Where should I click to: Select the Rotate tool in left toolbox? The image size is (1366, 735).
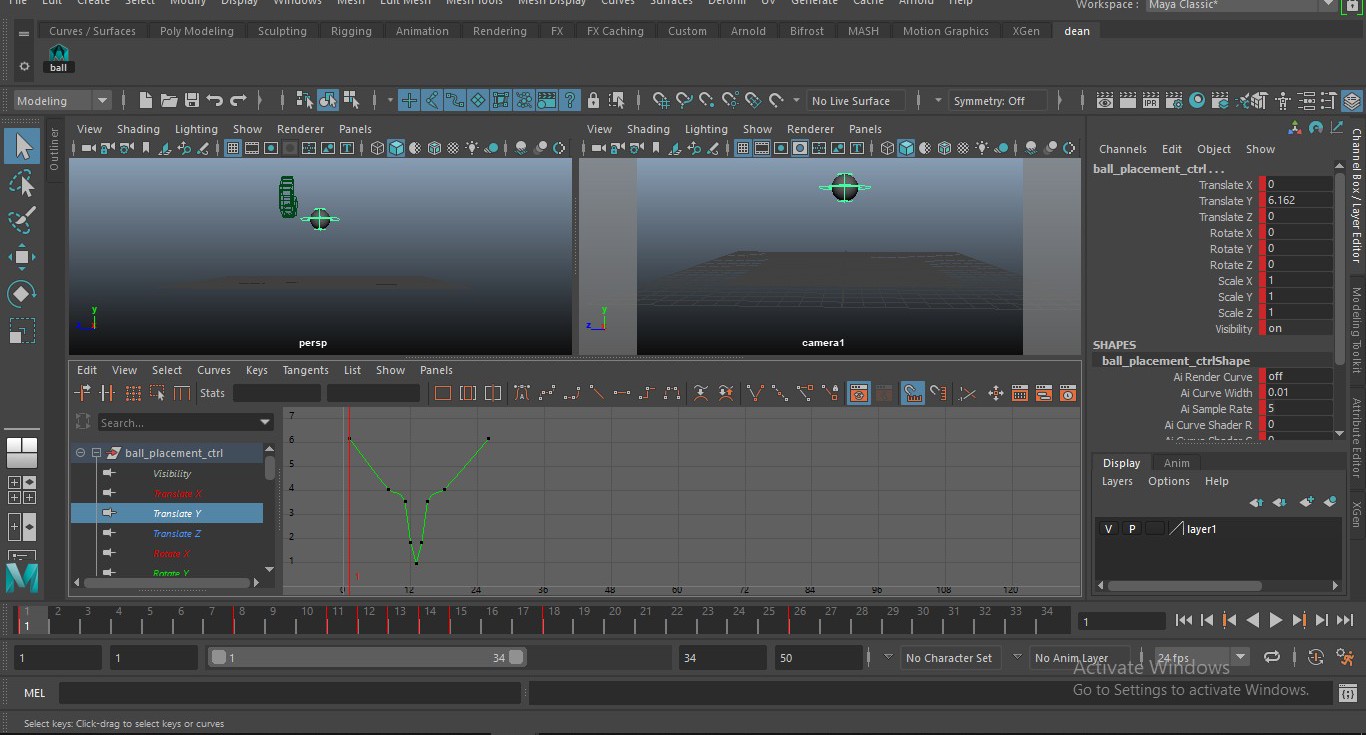pyautogui.click(x=21, y=294)
